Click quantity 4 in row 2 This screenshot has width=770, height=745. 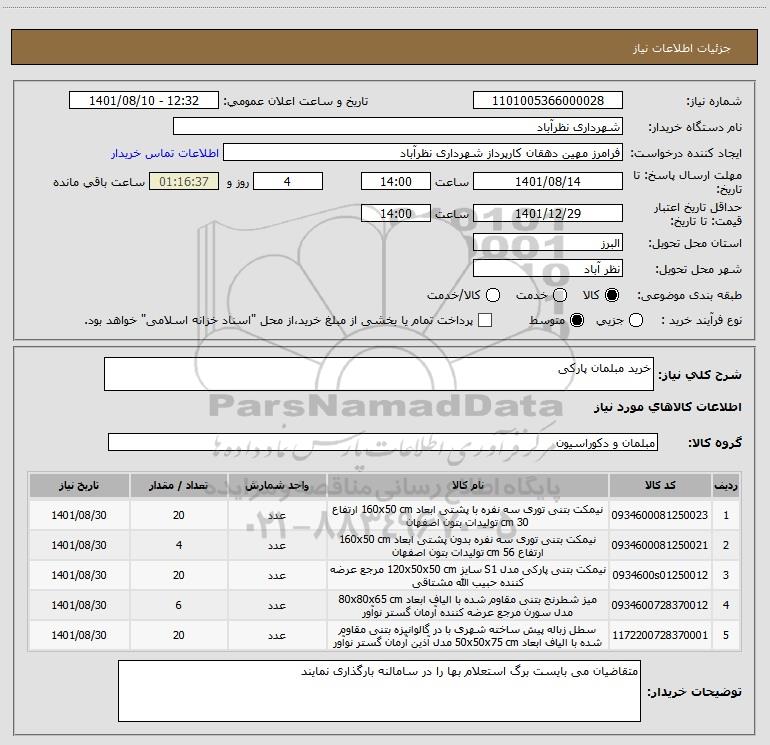click(178, 545)
